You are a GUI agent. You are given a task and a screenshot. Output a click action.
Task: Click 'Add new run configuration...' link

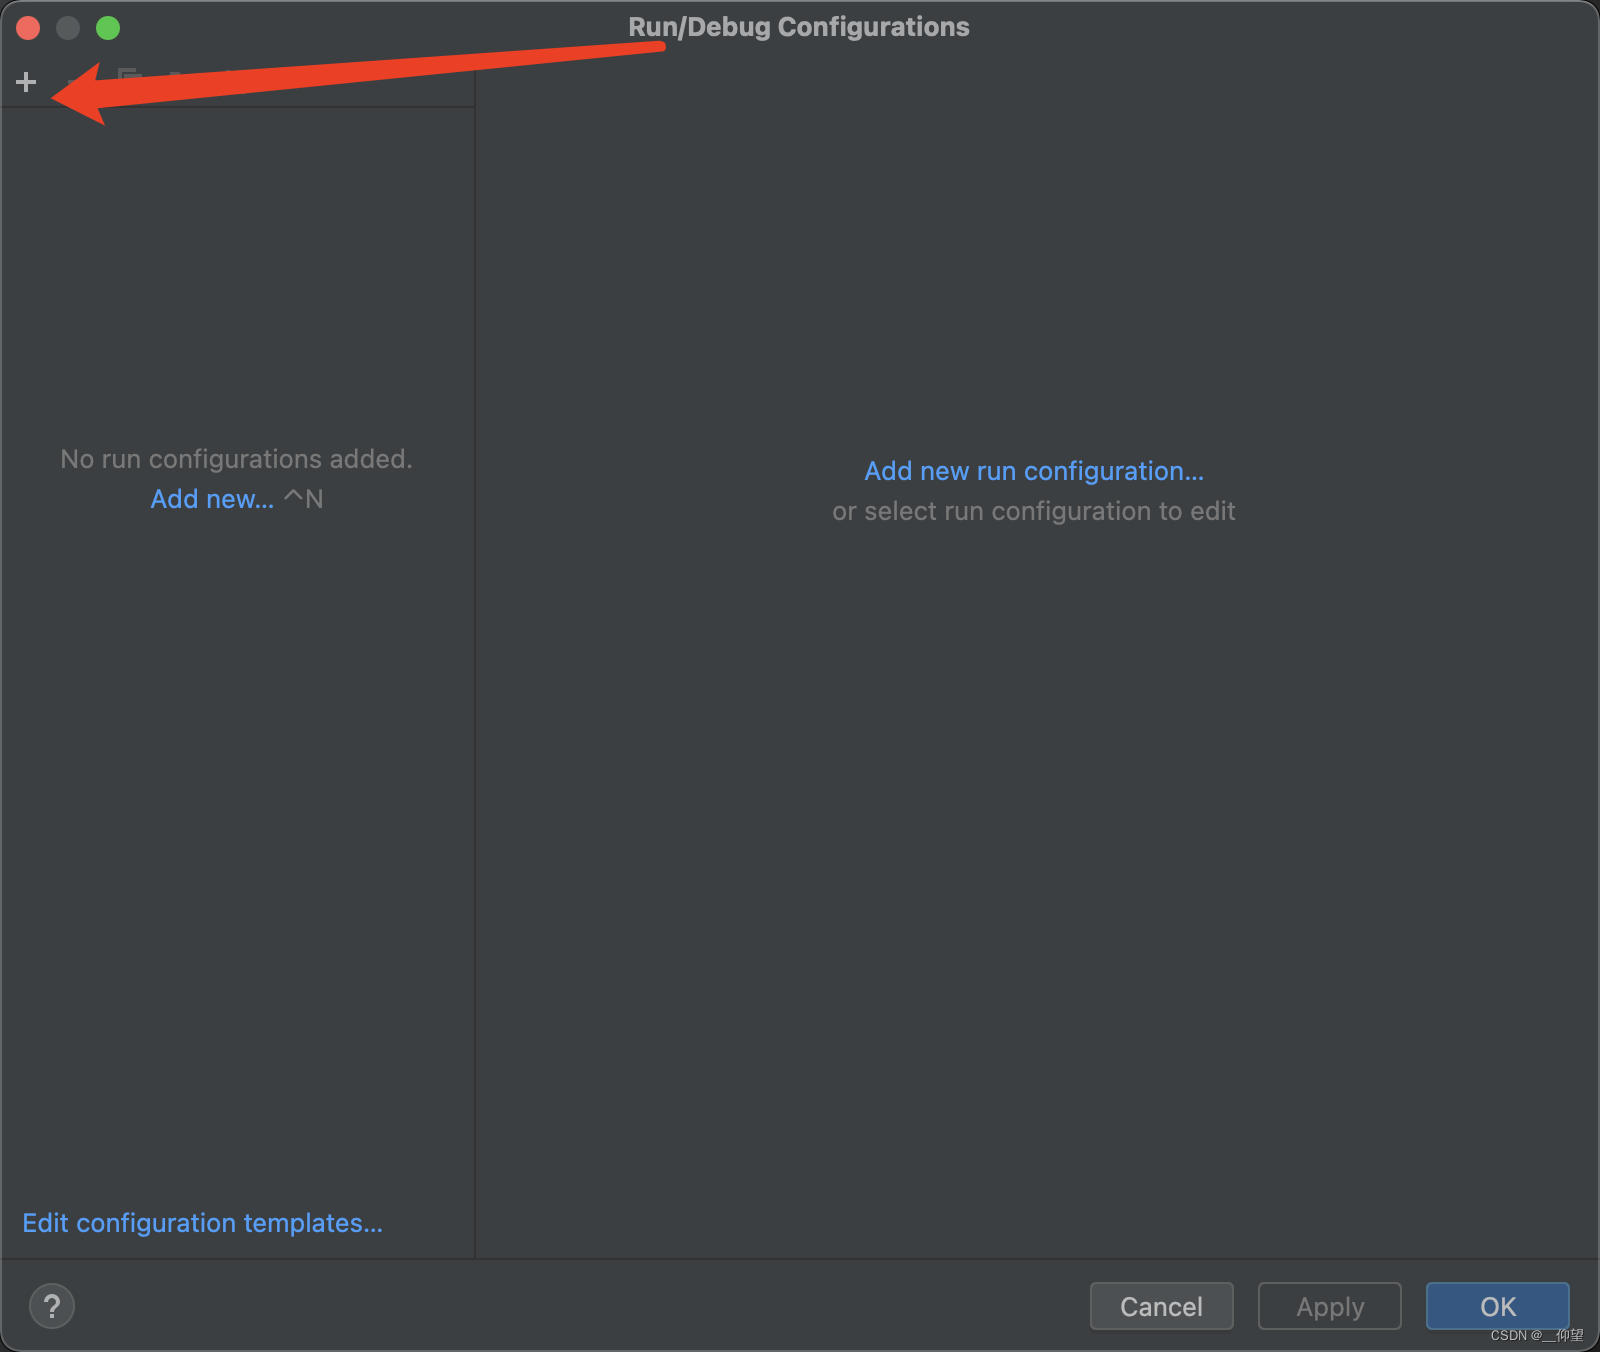(1034, 471)
